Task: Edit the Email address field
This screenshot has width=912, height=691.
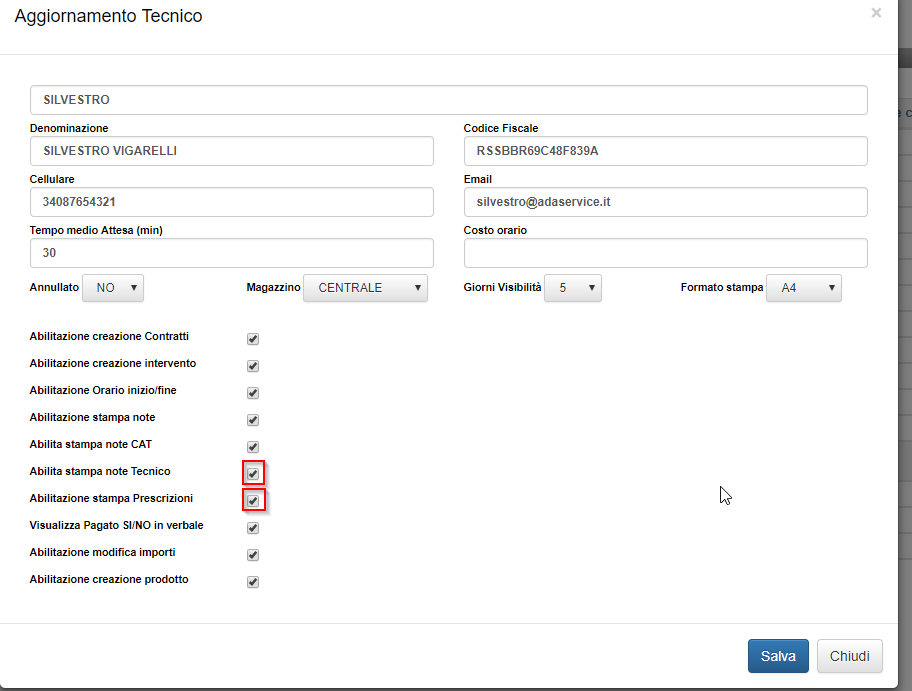Action: click(x=665, y=202)
